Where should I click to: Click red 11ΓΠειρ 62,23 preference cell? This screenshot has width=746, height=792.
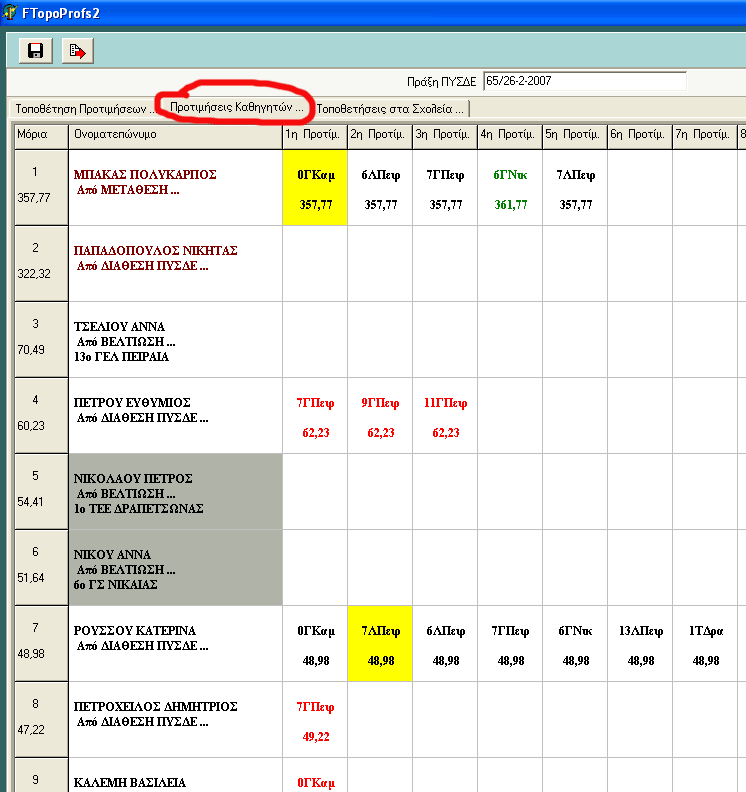[444, 416]
